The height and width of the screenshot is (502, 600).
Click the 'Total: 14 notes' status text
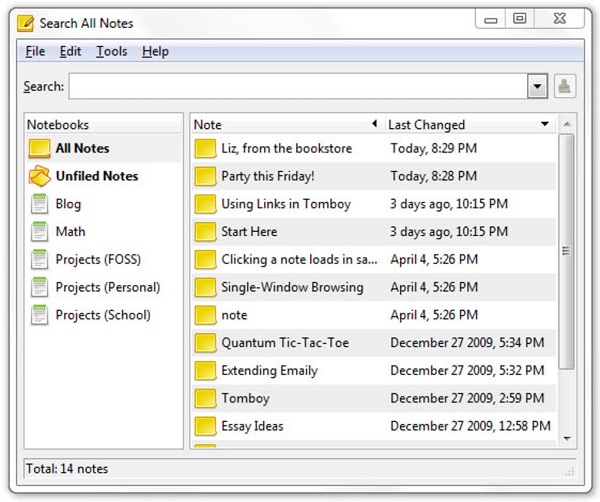click(x=67, y=469)
